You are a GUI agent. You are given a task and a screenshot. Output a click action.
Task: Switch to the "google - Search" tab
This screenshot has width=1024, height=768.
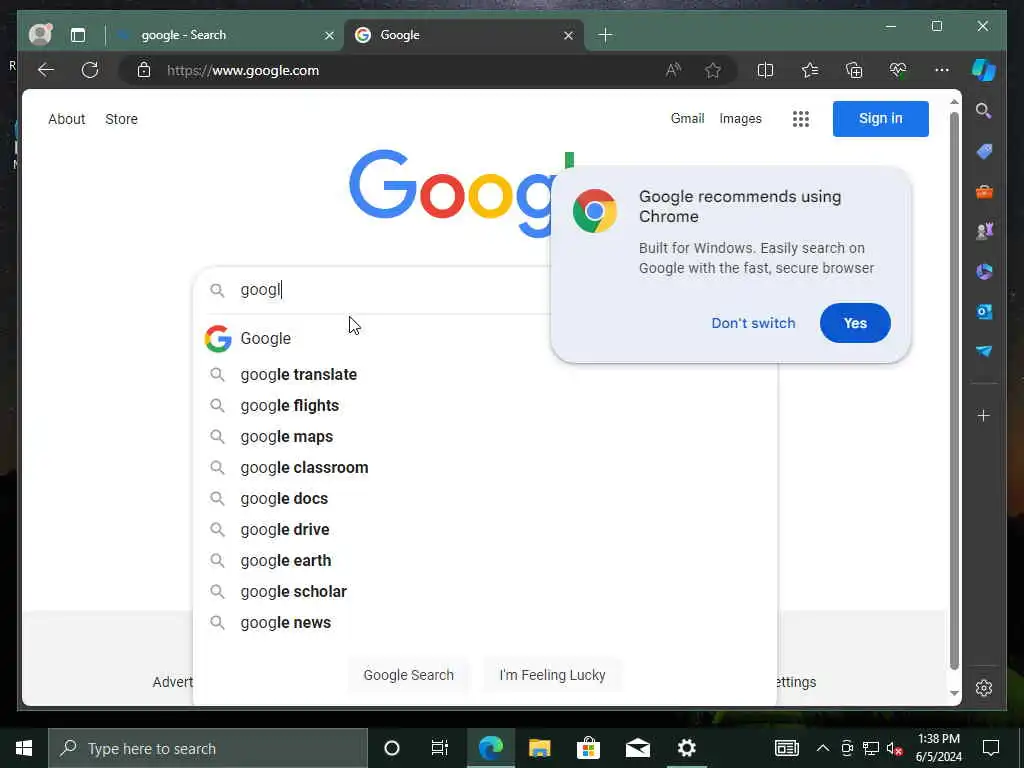pos(227,35)
